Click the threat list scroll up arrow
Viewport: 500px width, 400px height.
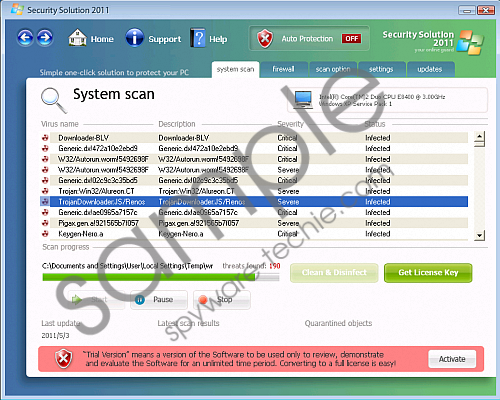point(479,136)
